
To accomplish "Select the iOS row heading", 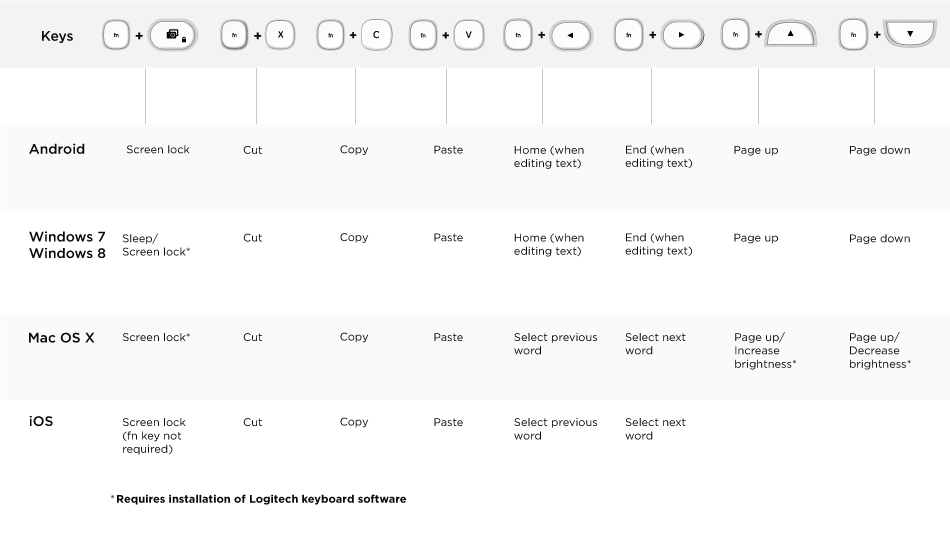I will pyautogui.click(x=41, y=421).
